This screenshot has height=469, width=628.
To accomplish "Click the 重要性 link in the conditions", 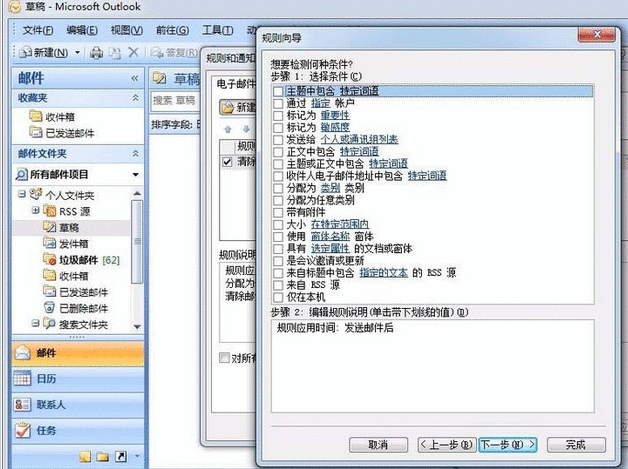I will 335,115.
